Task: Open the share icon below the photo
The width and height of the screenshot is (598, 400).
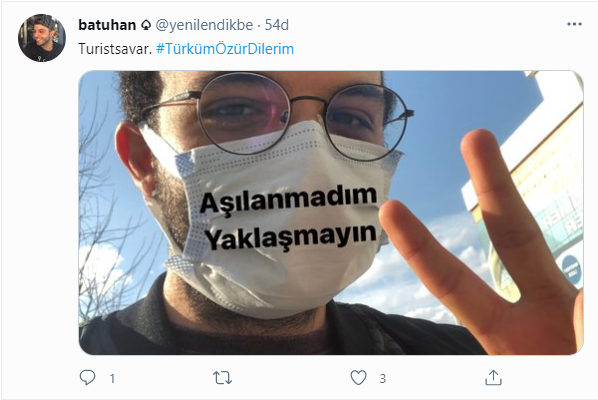Action: pos(493,378)
